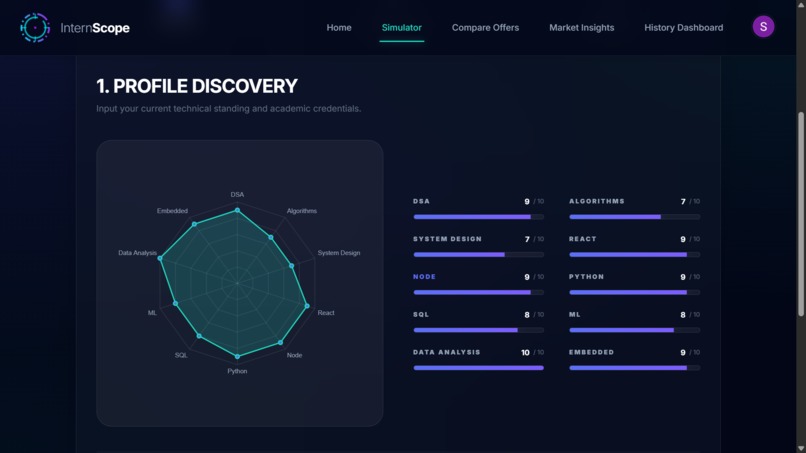The width and height of the screenshot is (806, 453).
Task: Adjust the ML skill slider
Action: click(x=634, y=330)
